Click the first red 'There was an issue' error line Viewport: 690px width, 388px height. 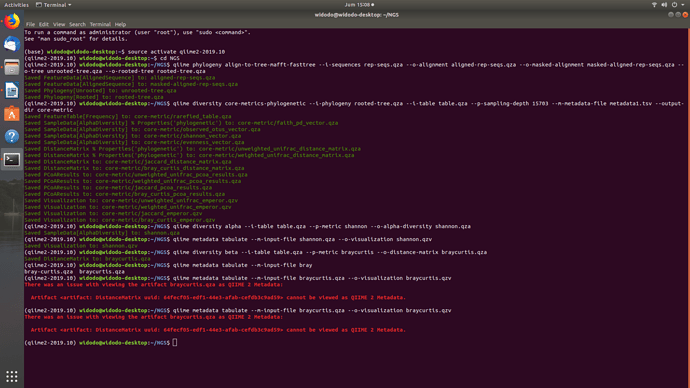154,285
